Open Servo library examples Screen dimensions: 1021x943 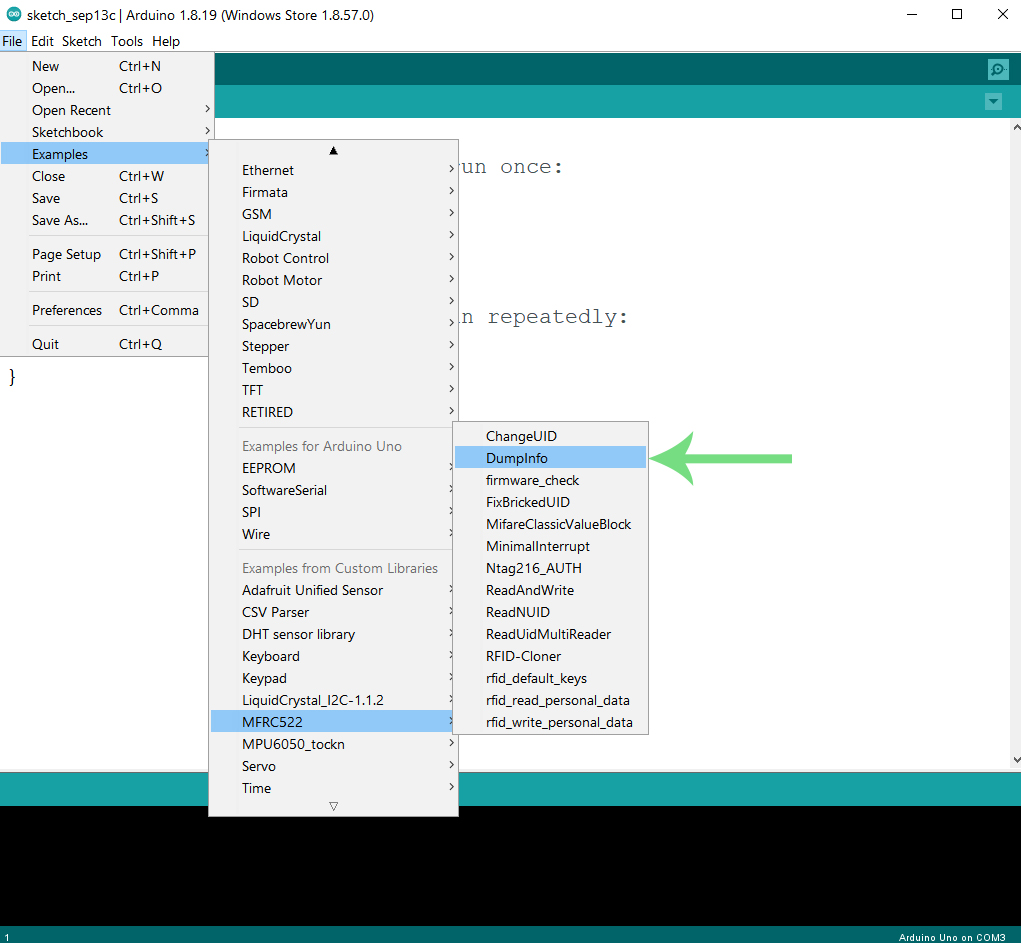(x=333, y=767)
